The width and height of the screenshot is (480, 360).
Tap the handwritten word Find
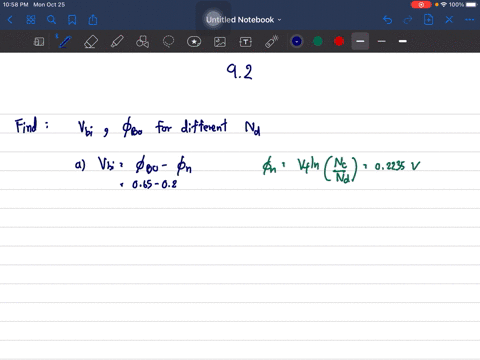coord(26,126)
